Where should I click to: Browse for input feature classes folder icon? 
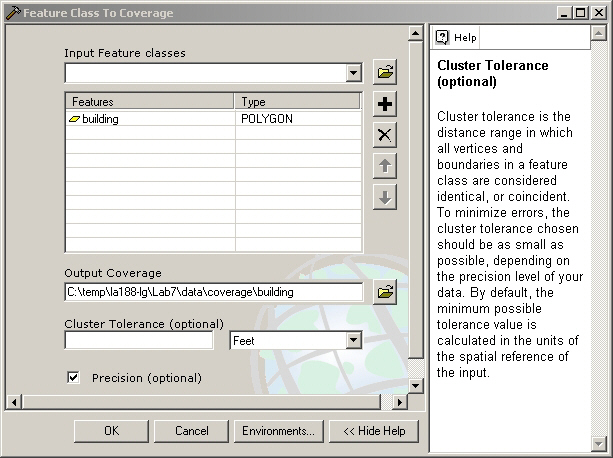coord(385,72)
